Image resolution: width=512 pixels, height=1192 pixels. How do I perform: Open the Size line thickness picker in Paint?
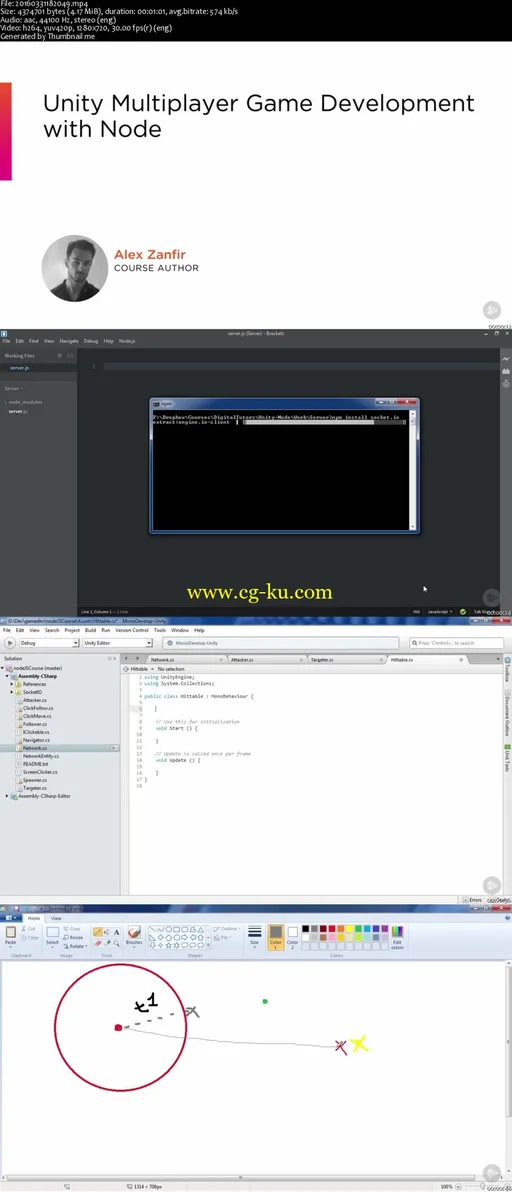254,936
